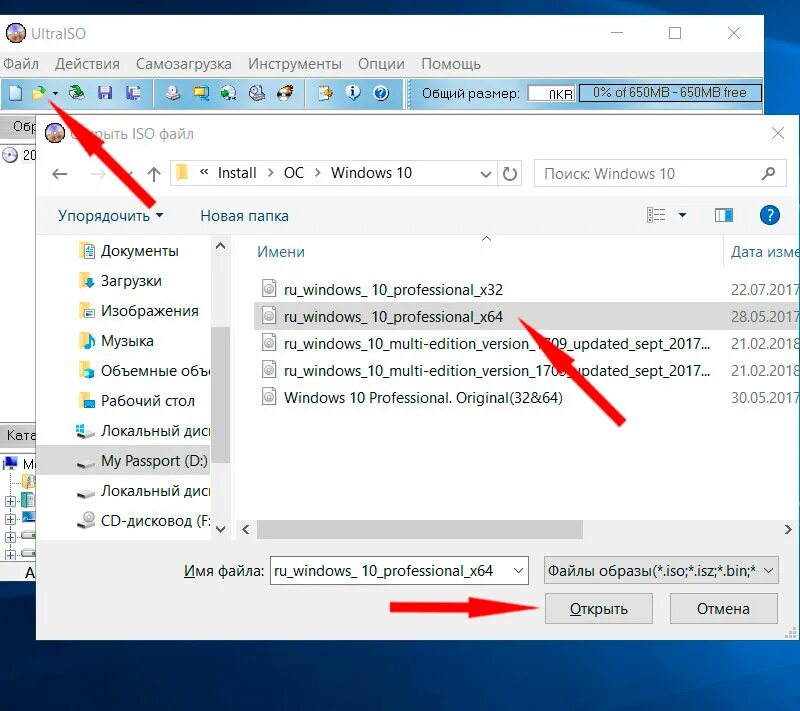
Task: Select Объемные объекты in navigation pane
Action: 144,371
